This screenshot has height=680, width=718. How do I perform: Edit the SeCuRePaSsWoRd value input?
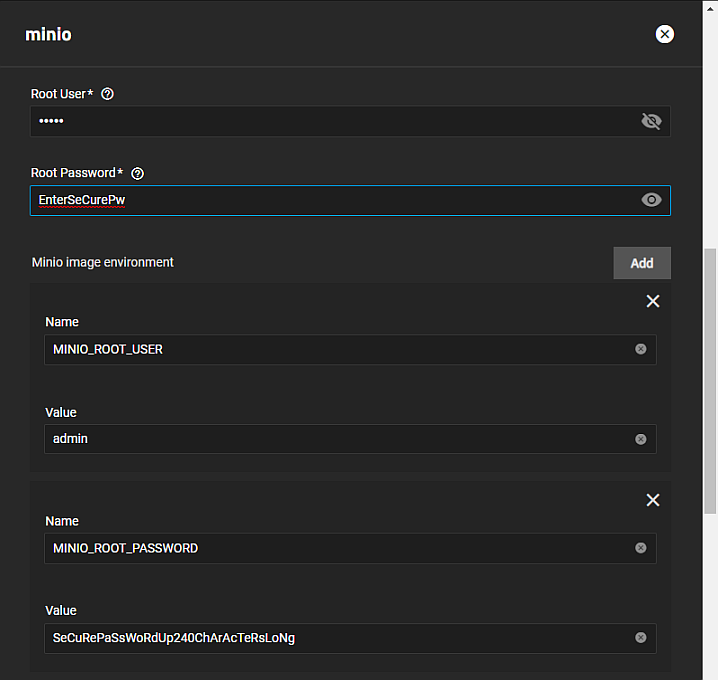pyautogui.click(x=330, y=637)
